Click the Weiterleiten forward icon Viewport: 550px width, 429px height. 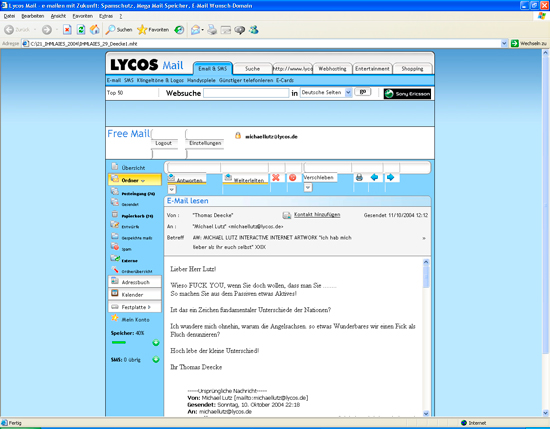[x=228, y=177]
